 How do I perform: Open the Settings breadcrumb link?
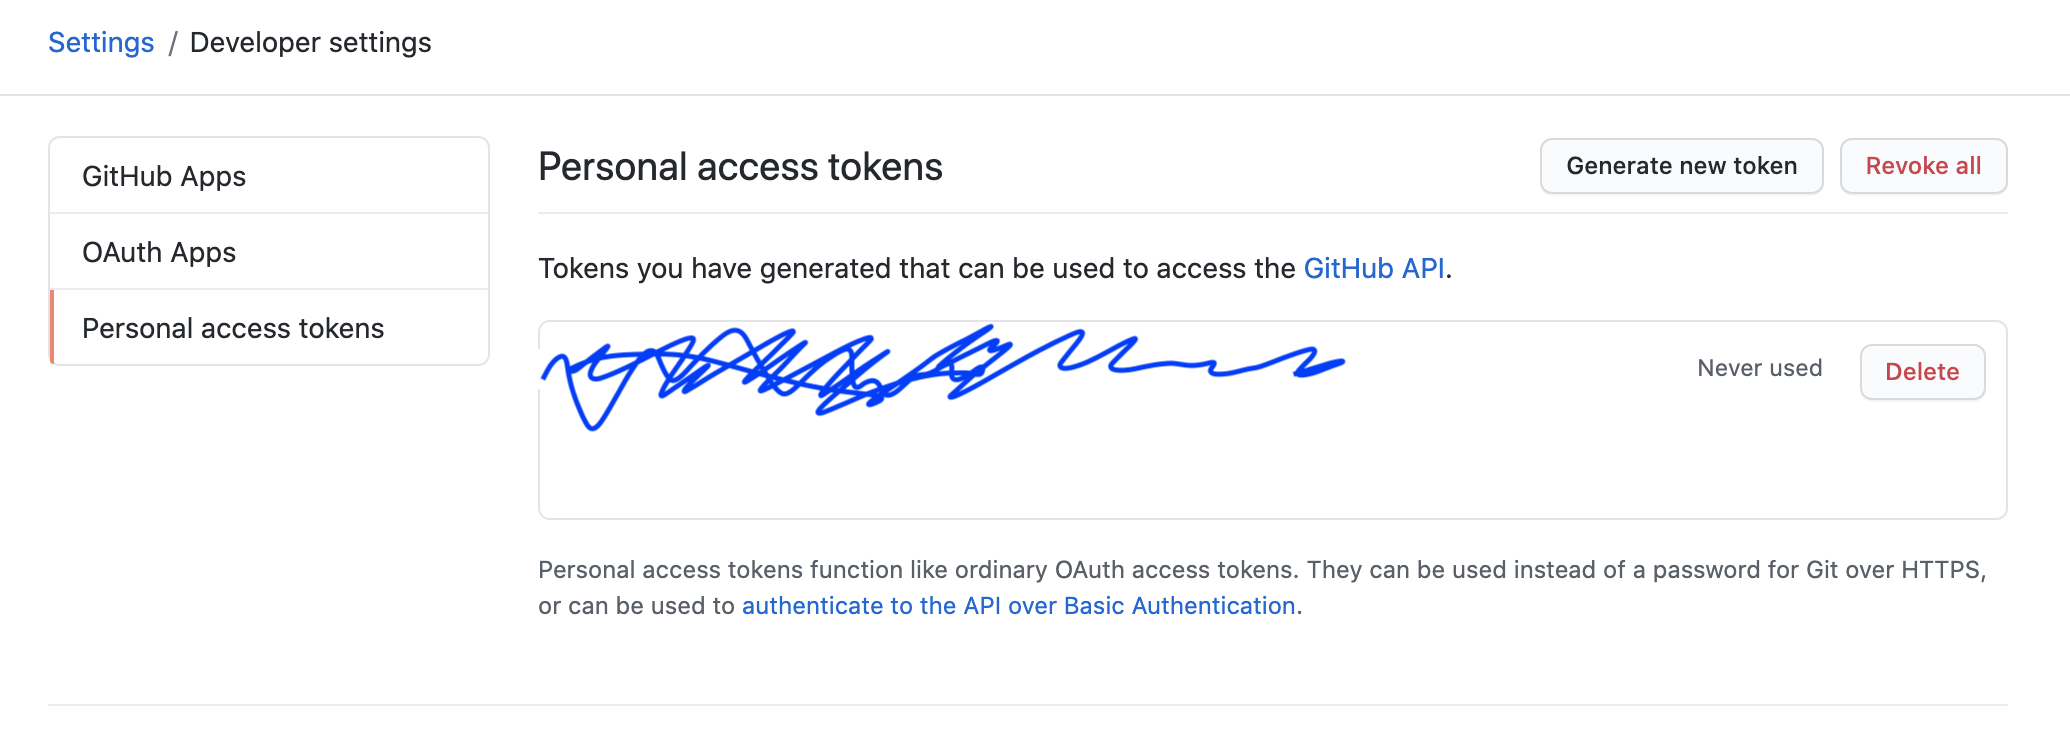[101, 43]
